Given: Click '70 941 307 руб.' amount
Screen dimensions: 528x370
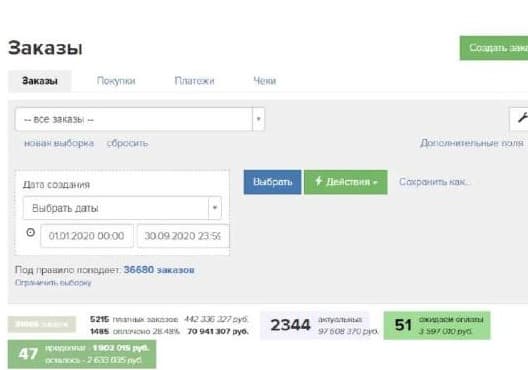Looking at the screenshot, I should 218,332.
